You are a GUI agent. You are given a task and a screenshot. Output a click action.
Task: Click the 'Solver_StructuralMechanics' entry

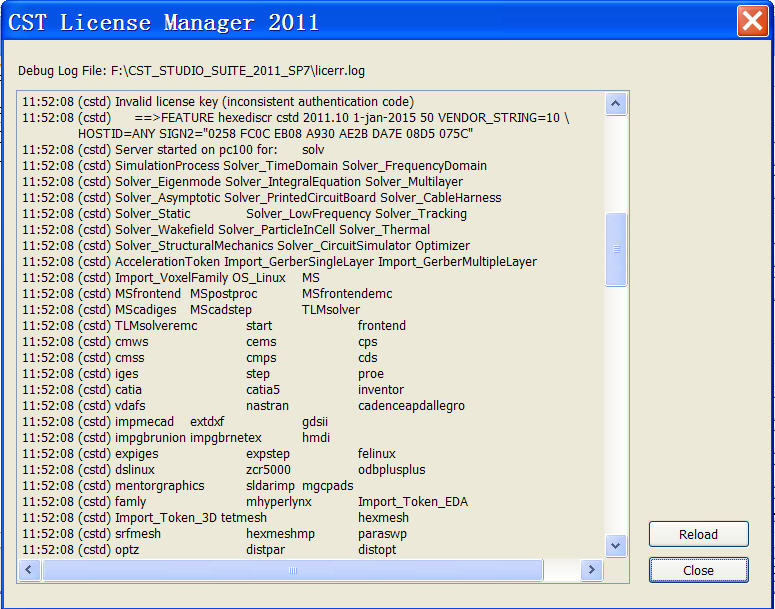(x=194, y=246)
